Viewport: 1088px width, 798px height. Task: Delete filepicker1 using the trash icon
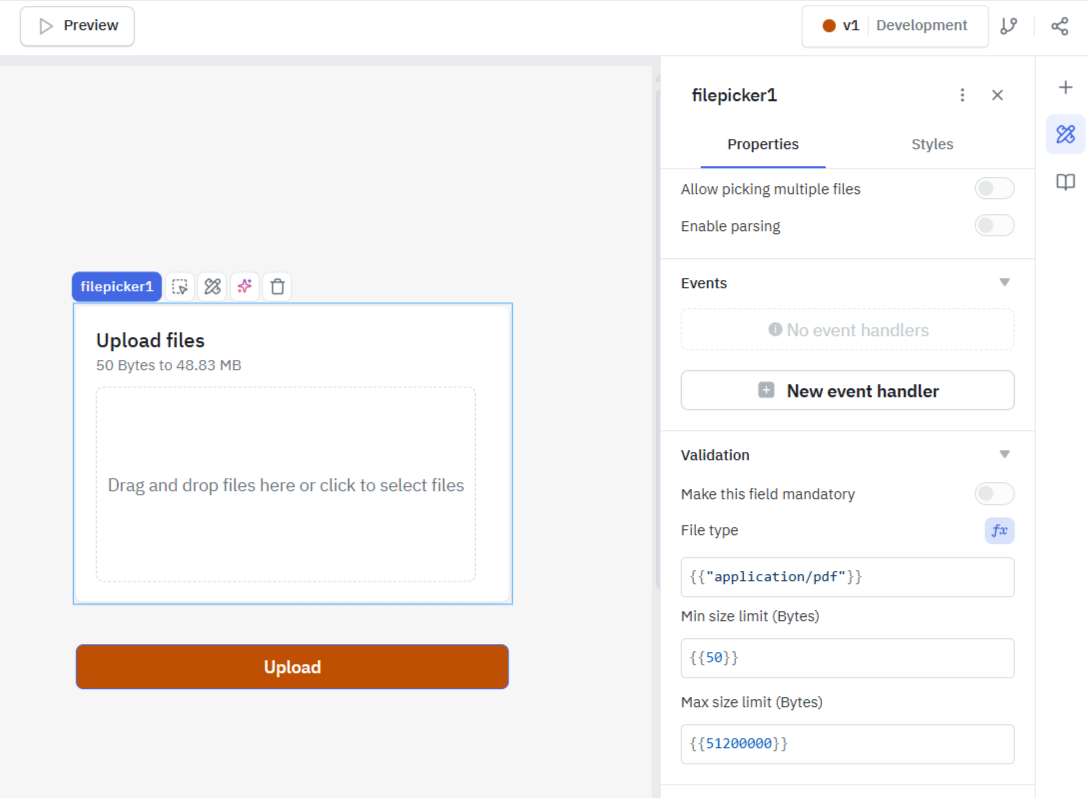coord(277,286)
